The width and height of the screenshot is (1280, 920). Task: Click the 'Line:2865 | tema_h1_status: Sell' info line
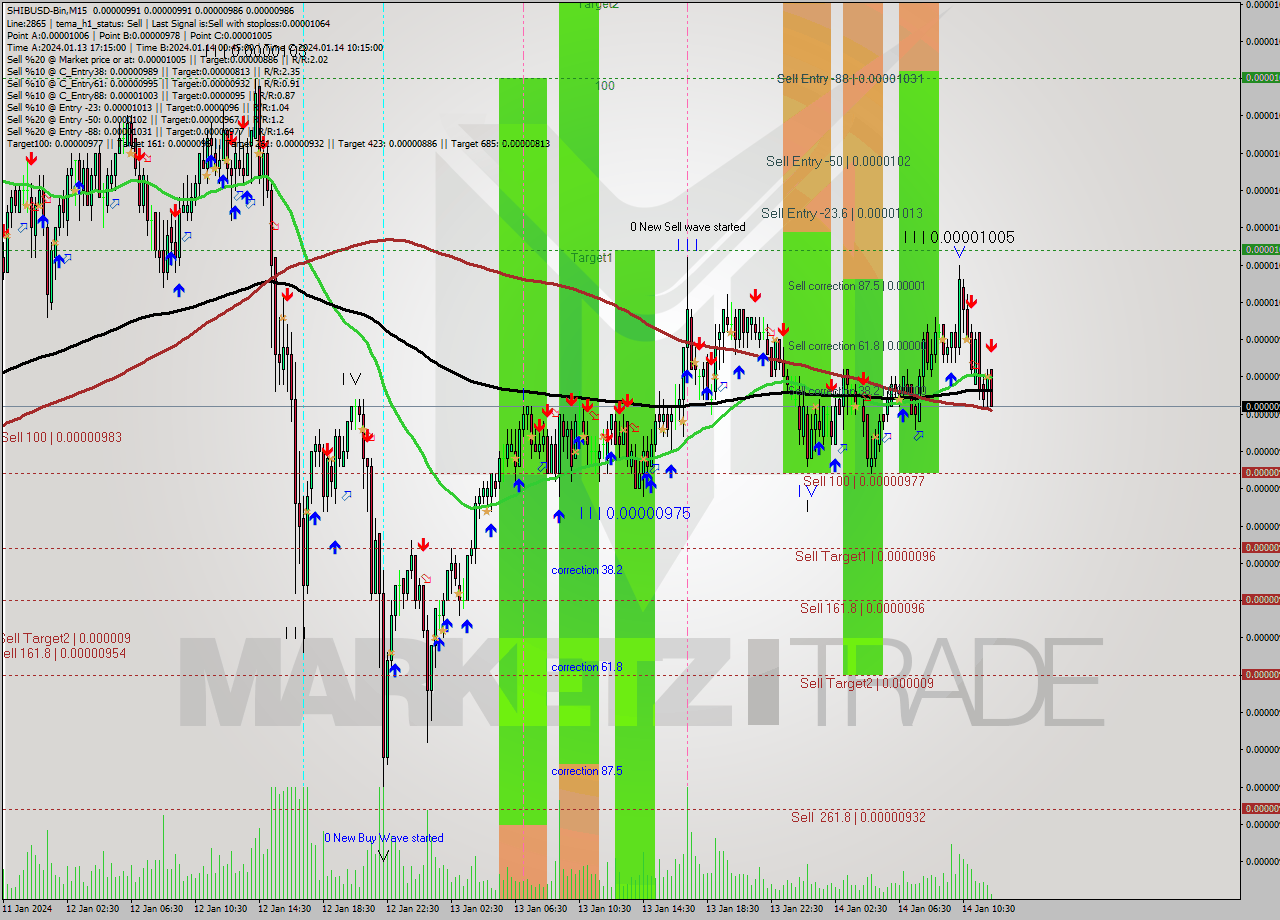tap(168, 23)
